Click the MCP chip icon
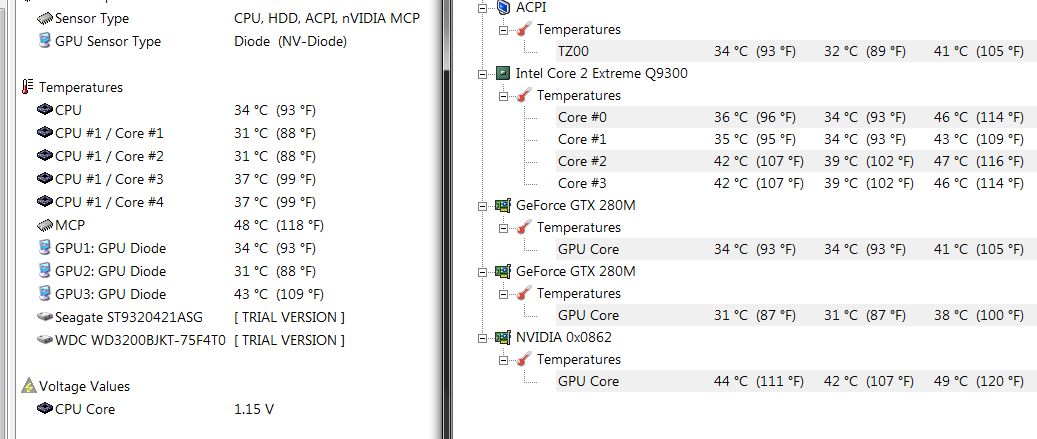Viewport: 1037px width, 439px height. click(x=44, y=225)
